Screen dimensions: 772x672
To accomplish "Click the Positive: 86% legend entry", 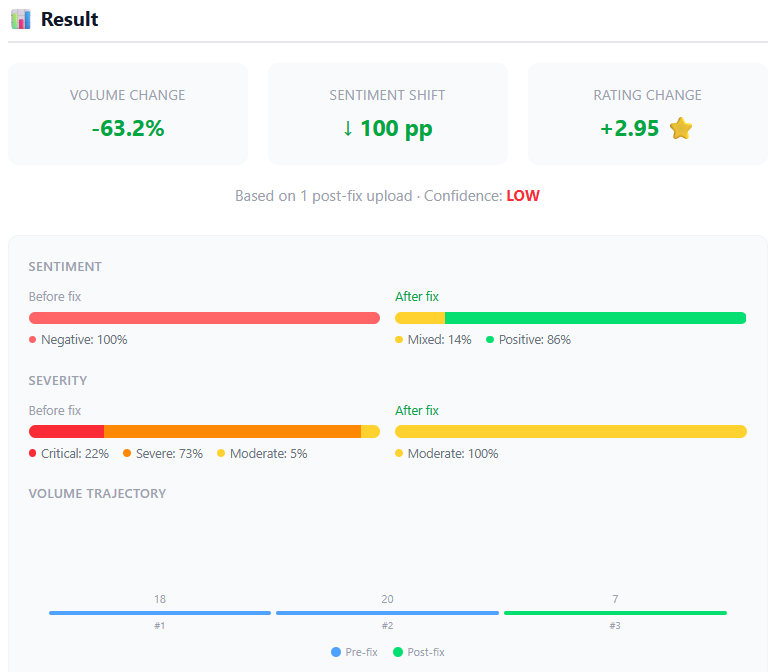I will coord(528,340).
